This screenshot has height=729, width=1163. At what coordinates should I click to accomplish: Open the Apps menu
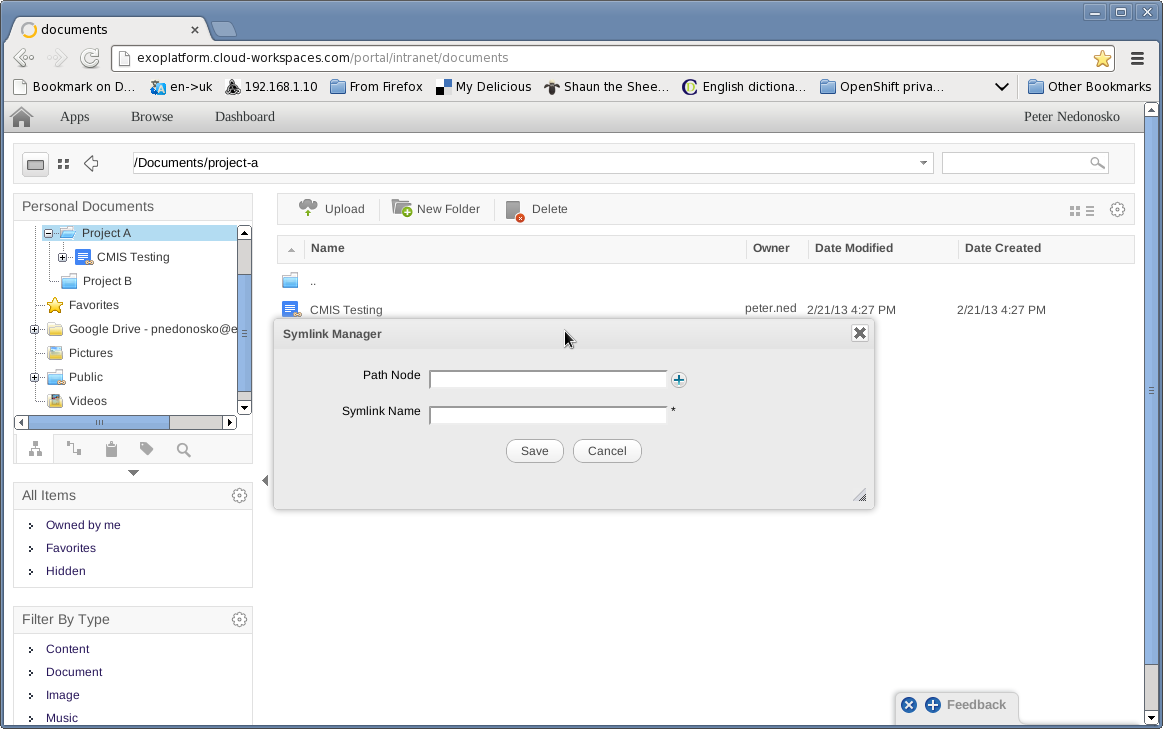pos(74,117)
